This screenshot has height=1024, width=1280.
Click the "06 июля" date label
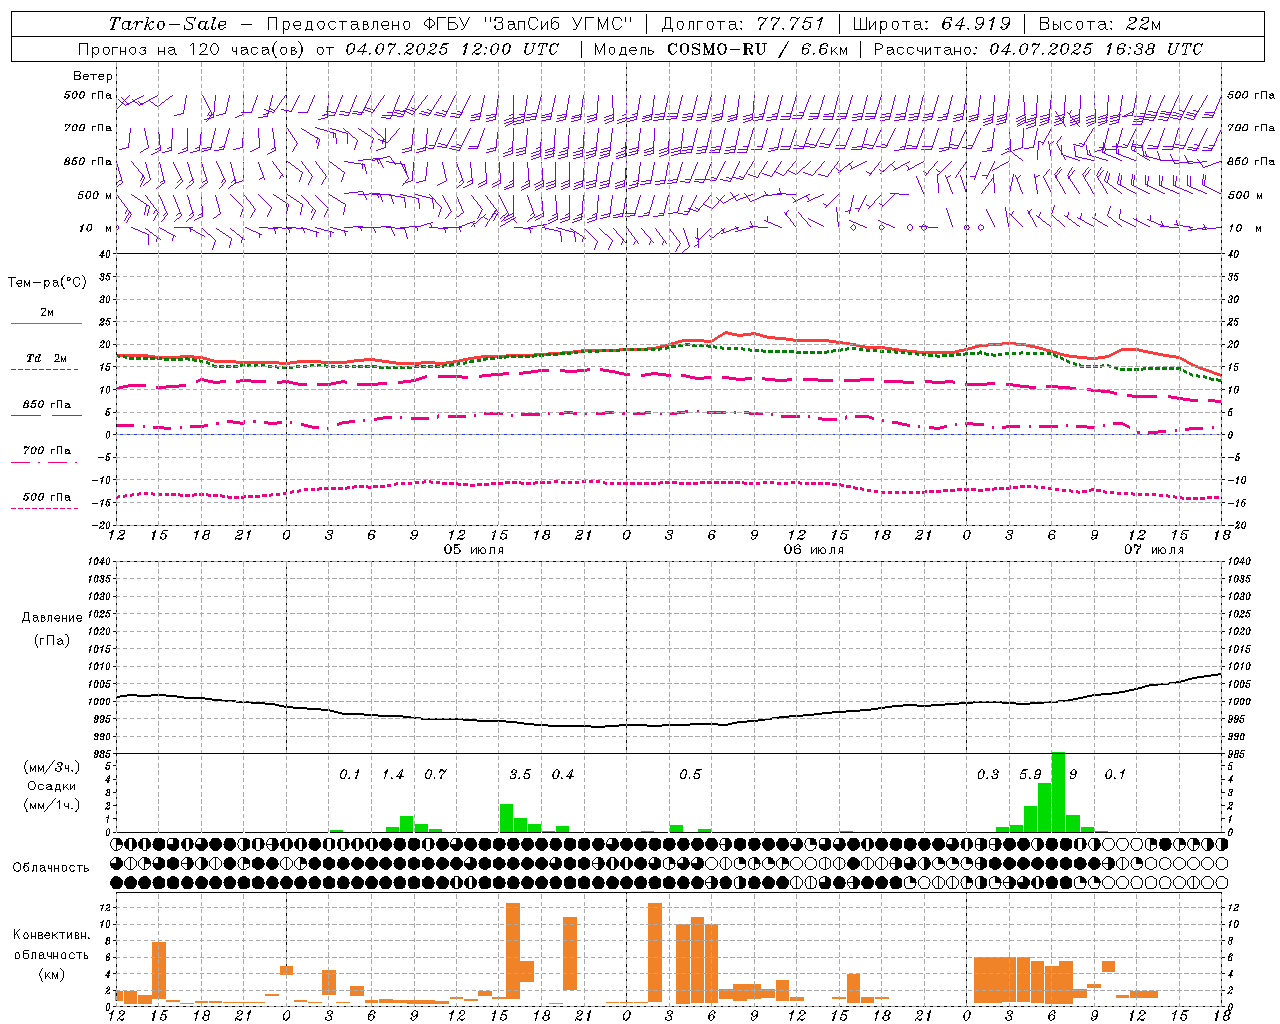(813, 550)
